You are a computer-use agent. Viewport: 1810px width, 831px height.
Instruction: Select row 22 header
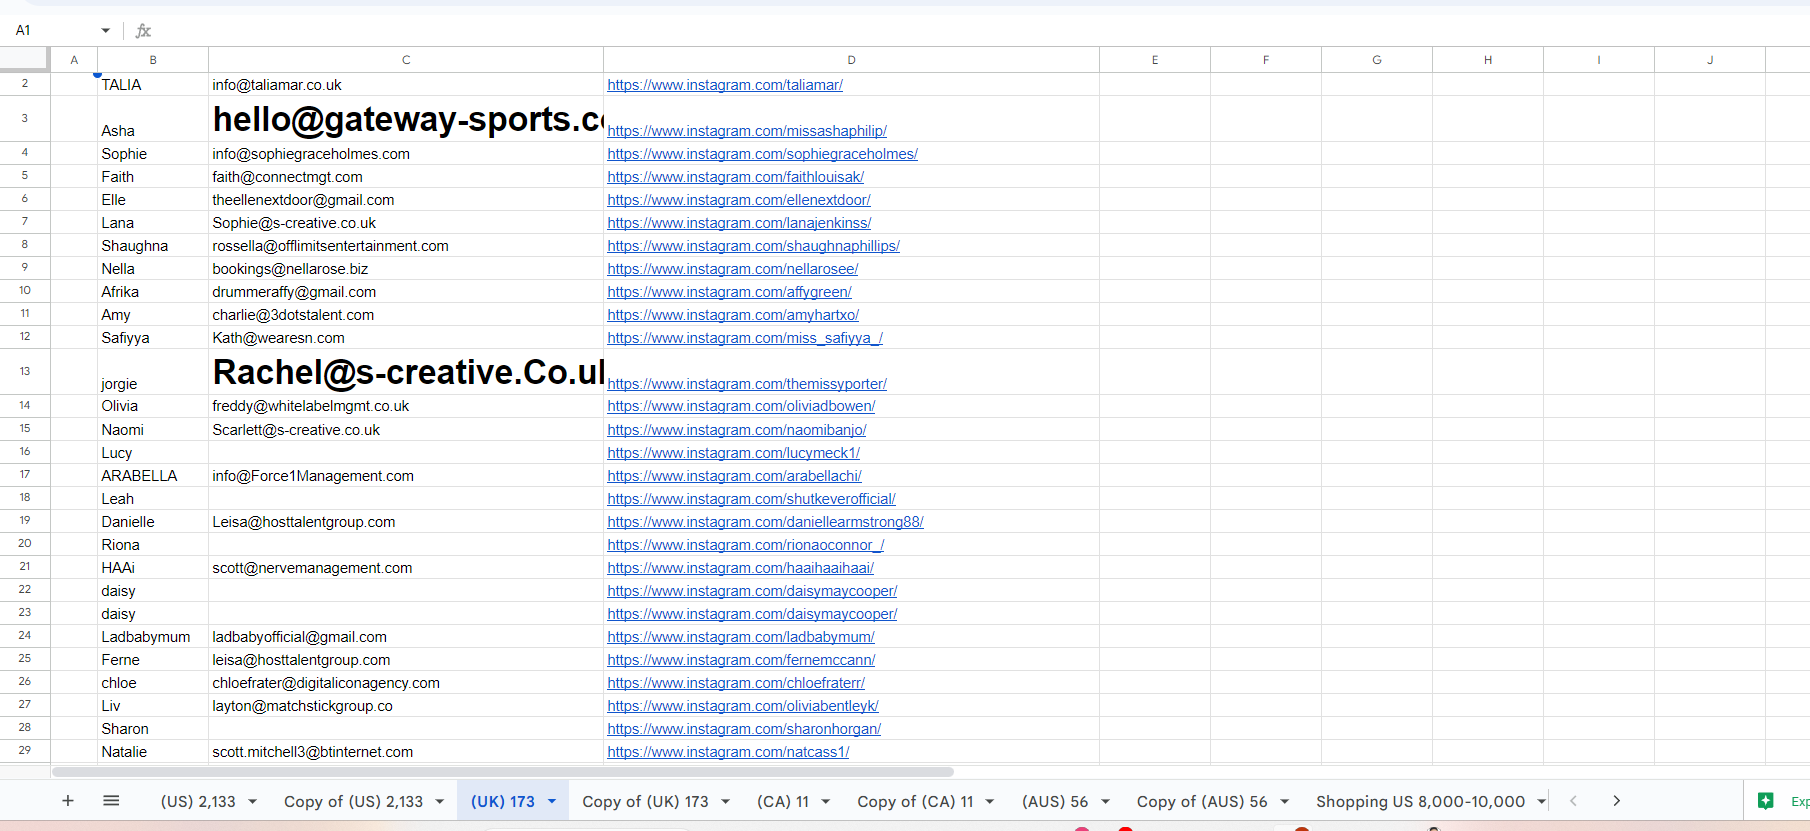pos(25,590)
